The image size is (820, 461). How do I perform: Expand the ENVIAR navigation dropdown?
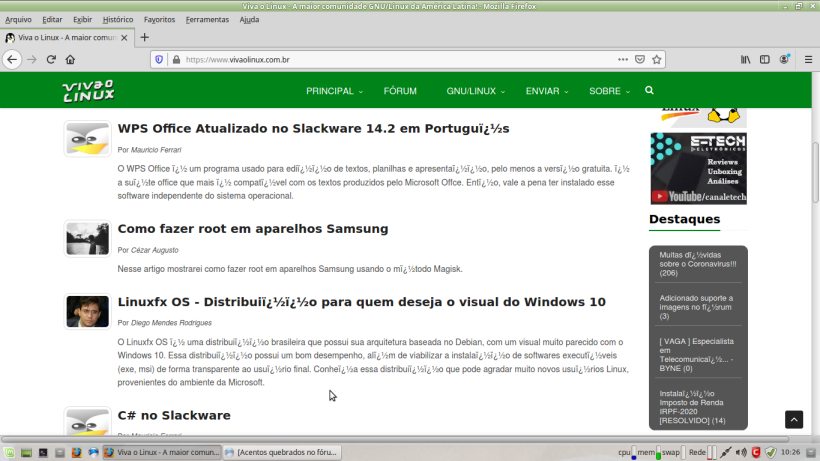point(546,91)
